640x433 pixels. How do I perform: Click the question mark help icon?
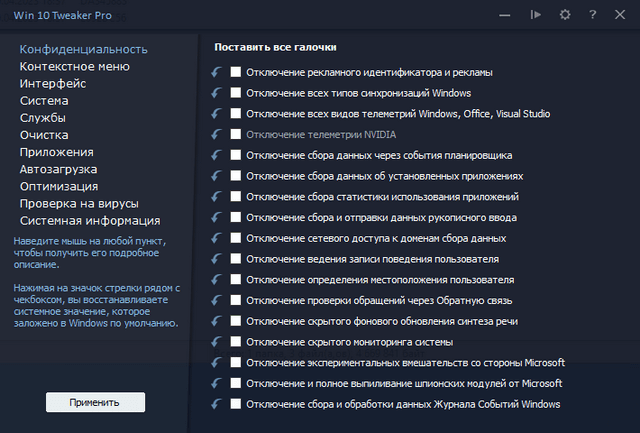592,15
